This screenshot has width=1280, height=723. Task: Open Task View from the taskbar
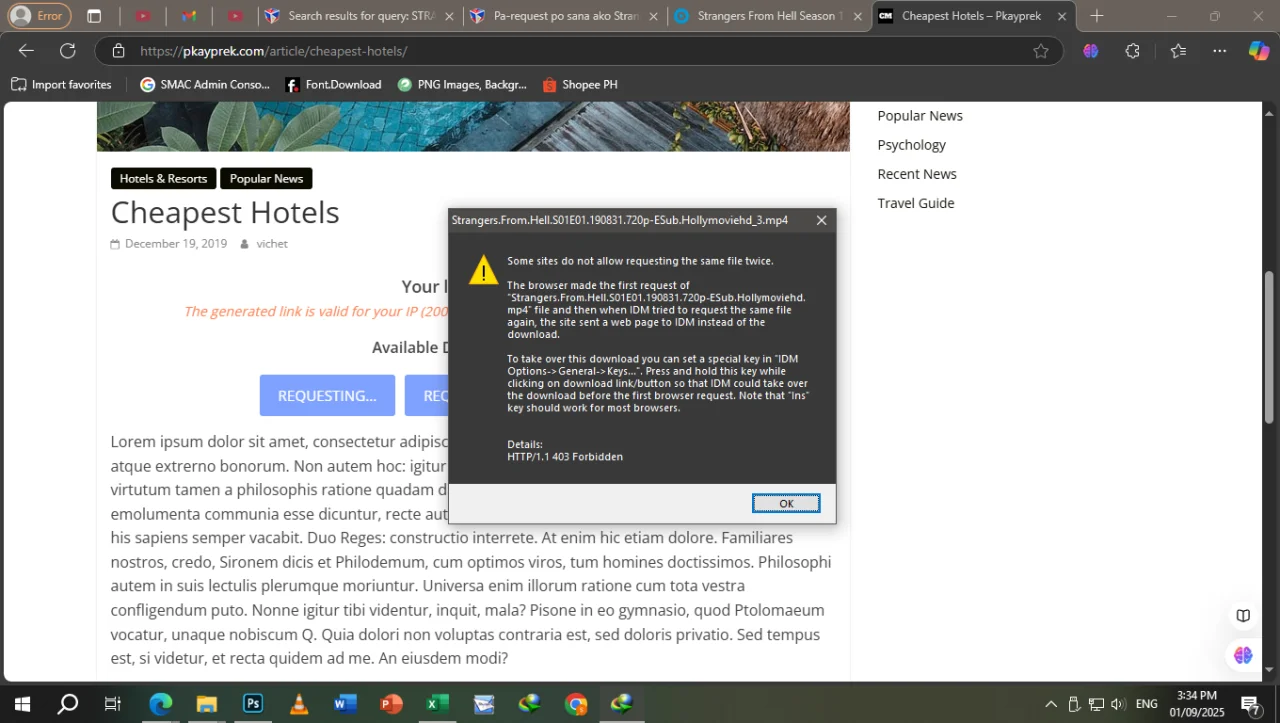coord(113,704)
